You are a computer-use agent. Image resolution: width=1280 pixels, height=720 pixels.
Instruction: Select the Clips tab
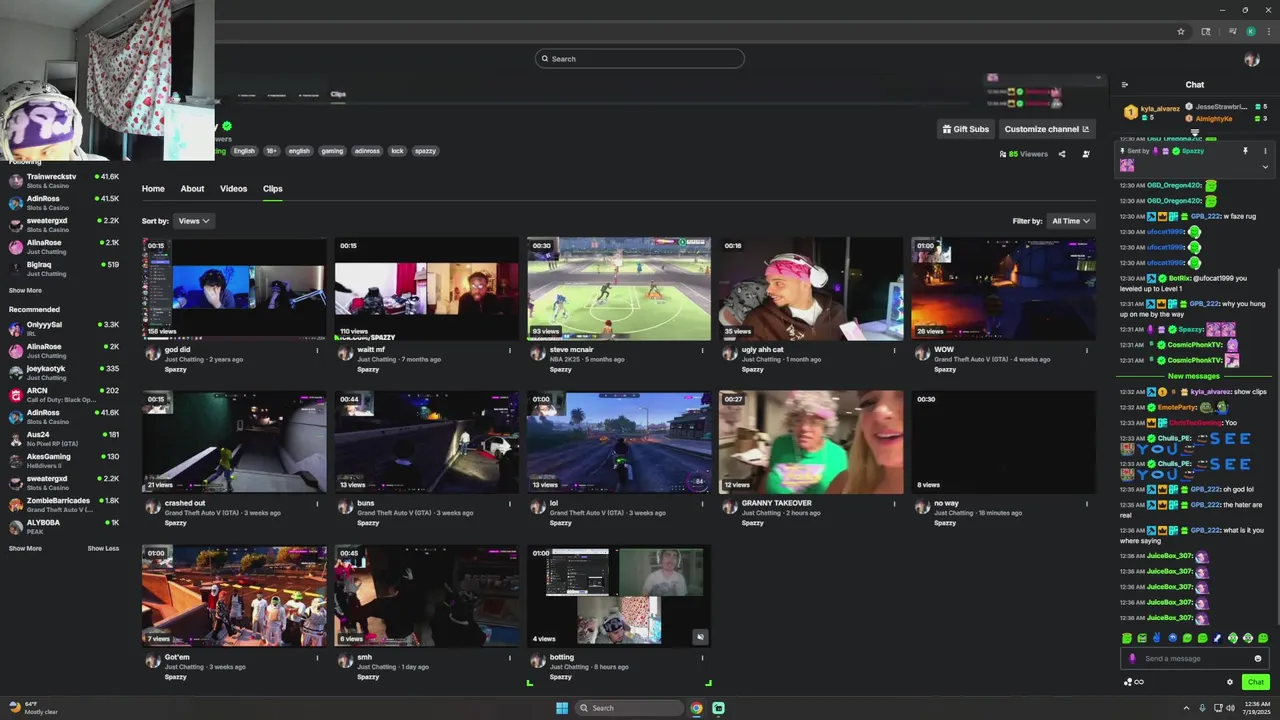click(x=273, y=189)
